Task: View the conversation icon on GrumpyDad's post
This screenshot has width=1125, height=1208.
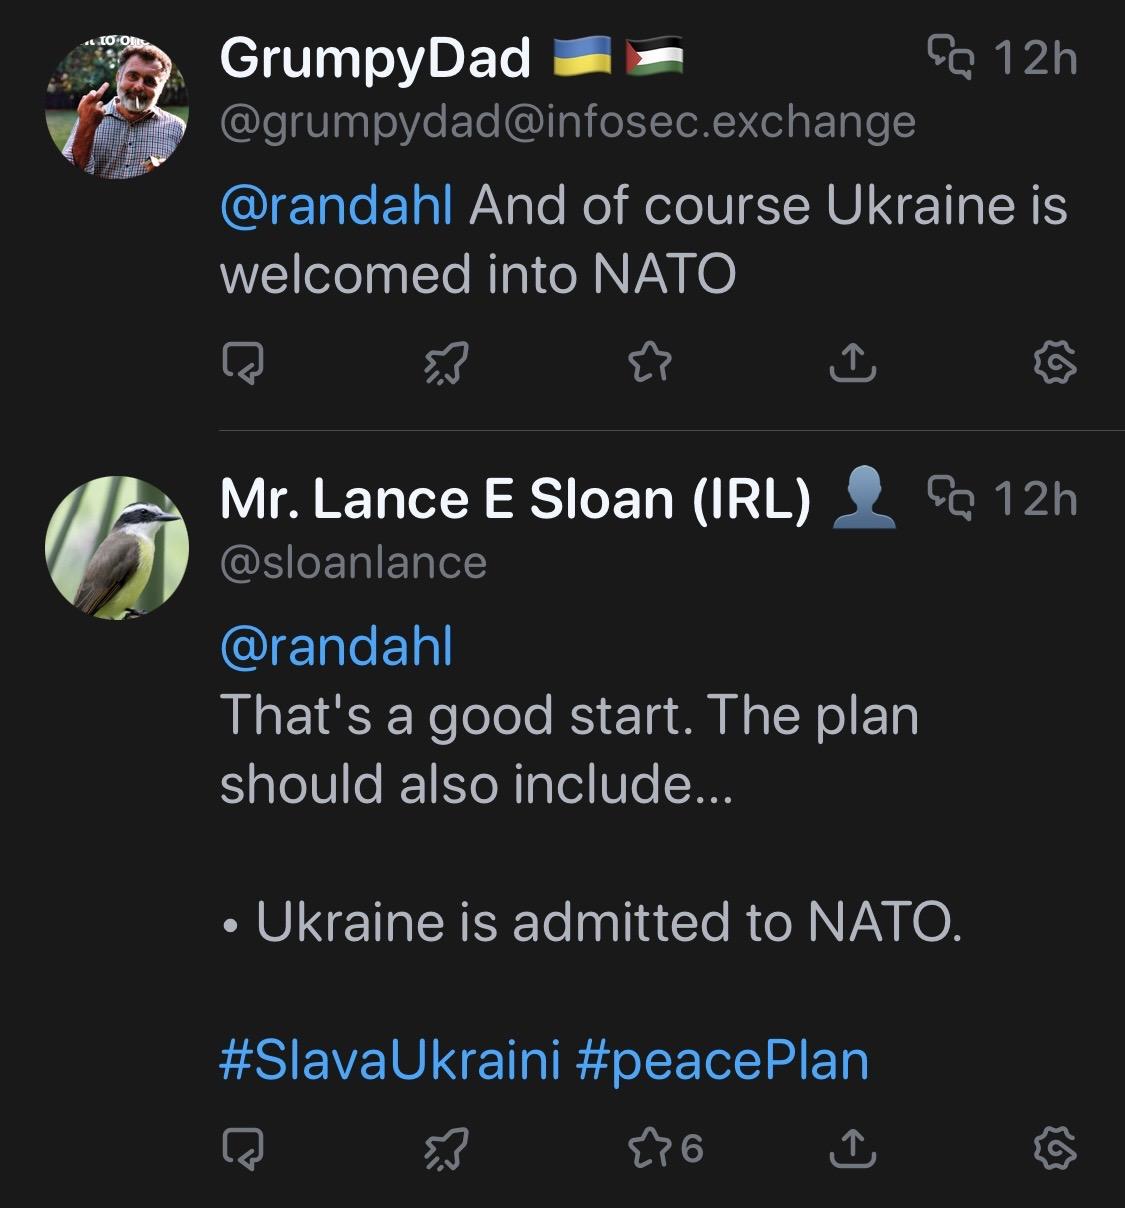Action: coord(950,57)
